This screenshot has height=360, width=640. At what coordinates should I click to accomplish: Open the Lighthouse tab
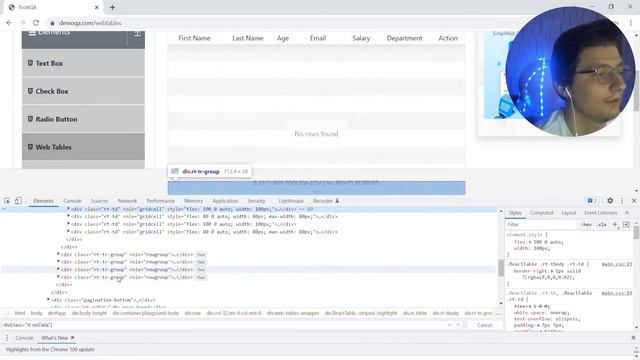pyautogui.click(x=291, y=201)
